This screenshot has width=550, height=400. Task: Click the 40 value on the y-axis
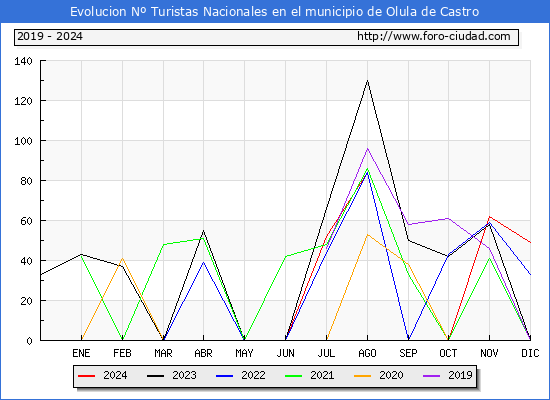[x=26, y=261]
